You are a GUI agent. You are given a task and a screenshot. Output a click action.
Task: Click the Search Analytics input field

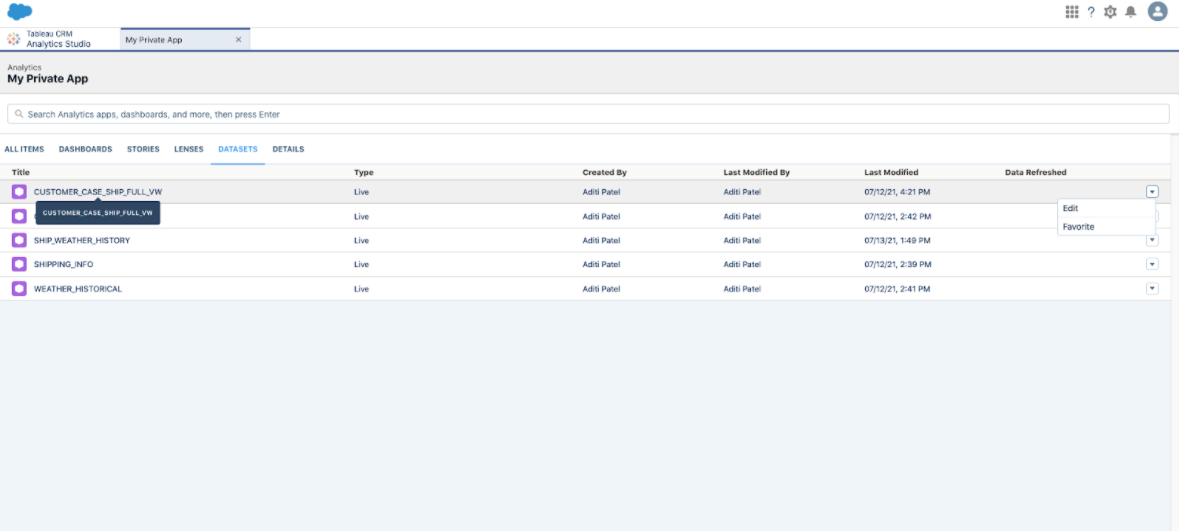tap(588, 114)
